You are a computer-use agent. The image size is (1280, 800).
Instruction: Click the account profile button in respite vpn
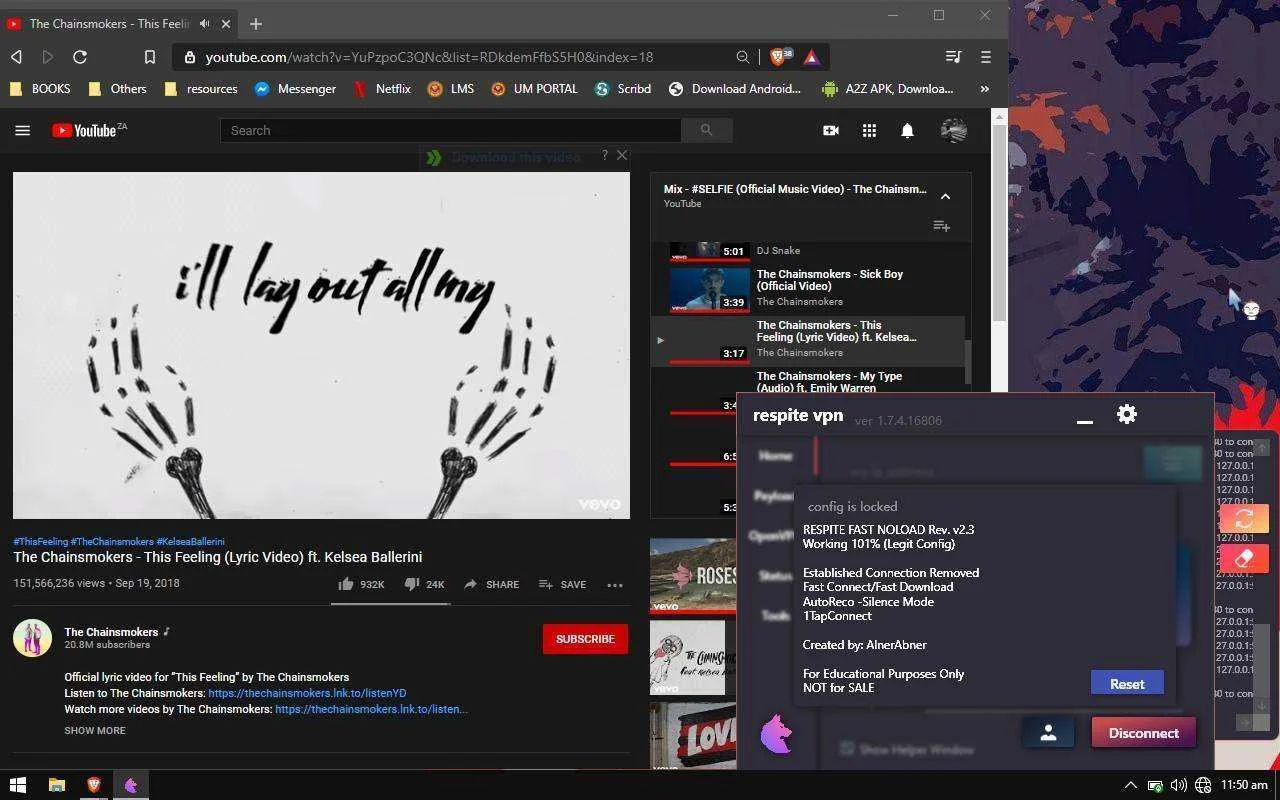1048,733
